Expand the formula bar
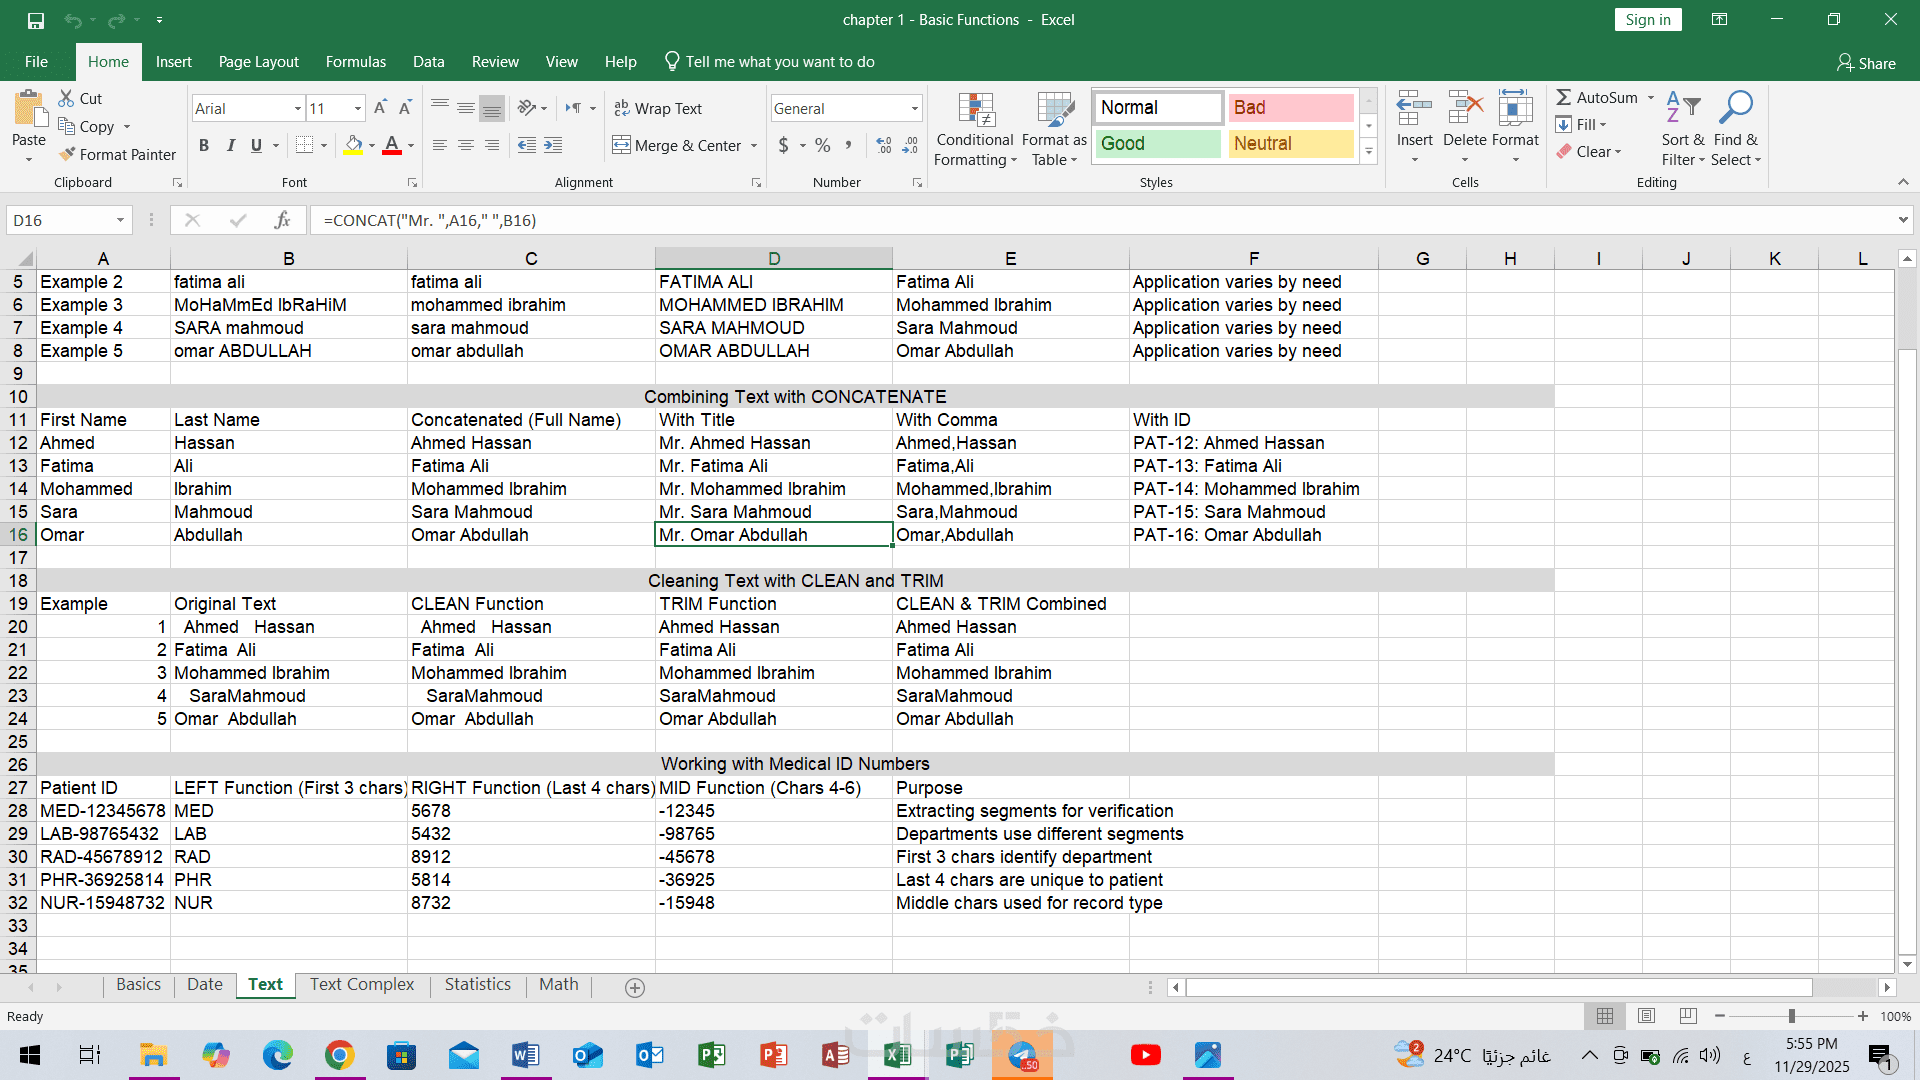Image resolution: width=1920 pixels, height=1080 pixels. point(1902,220)
